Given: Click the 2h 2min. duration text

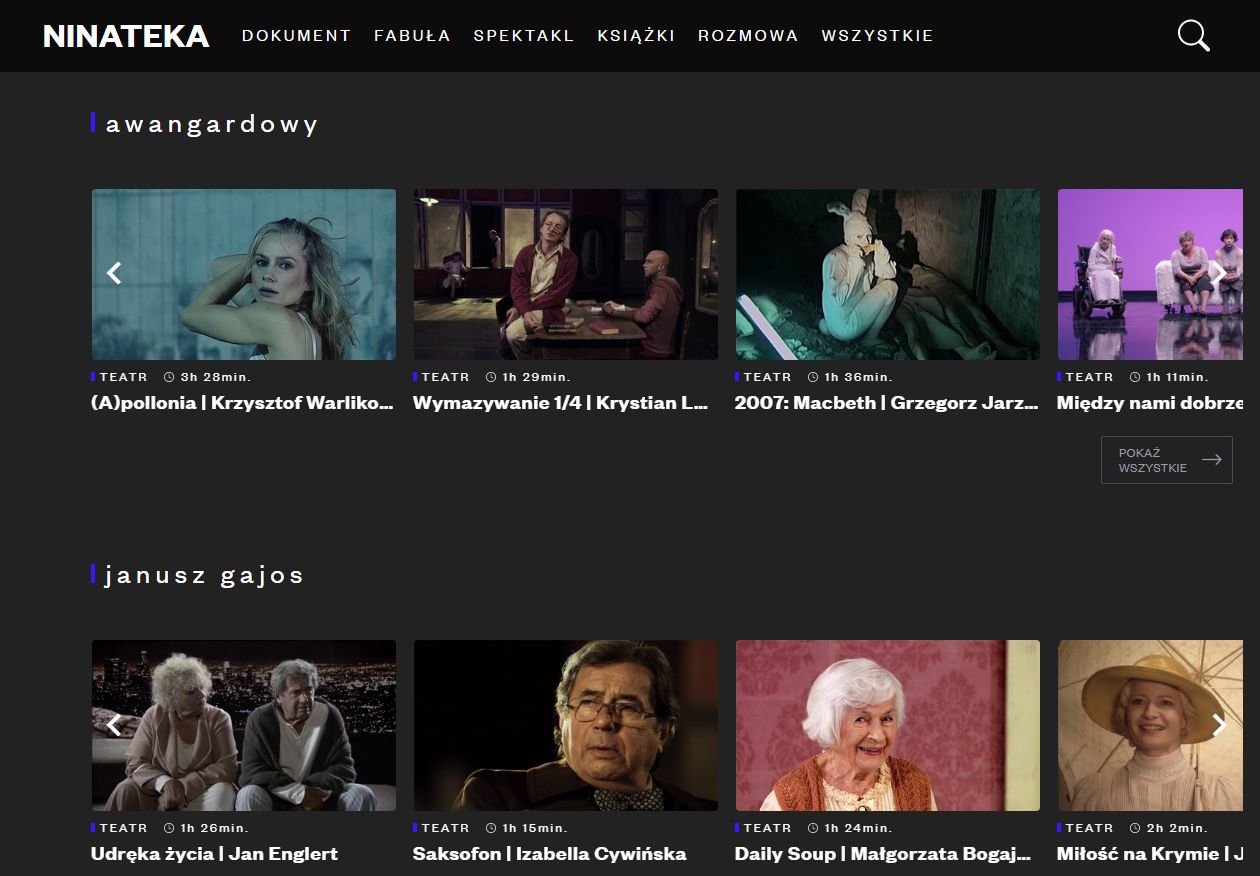Looking at the screenshot, I should (x=1177, y=828).
